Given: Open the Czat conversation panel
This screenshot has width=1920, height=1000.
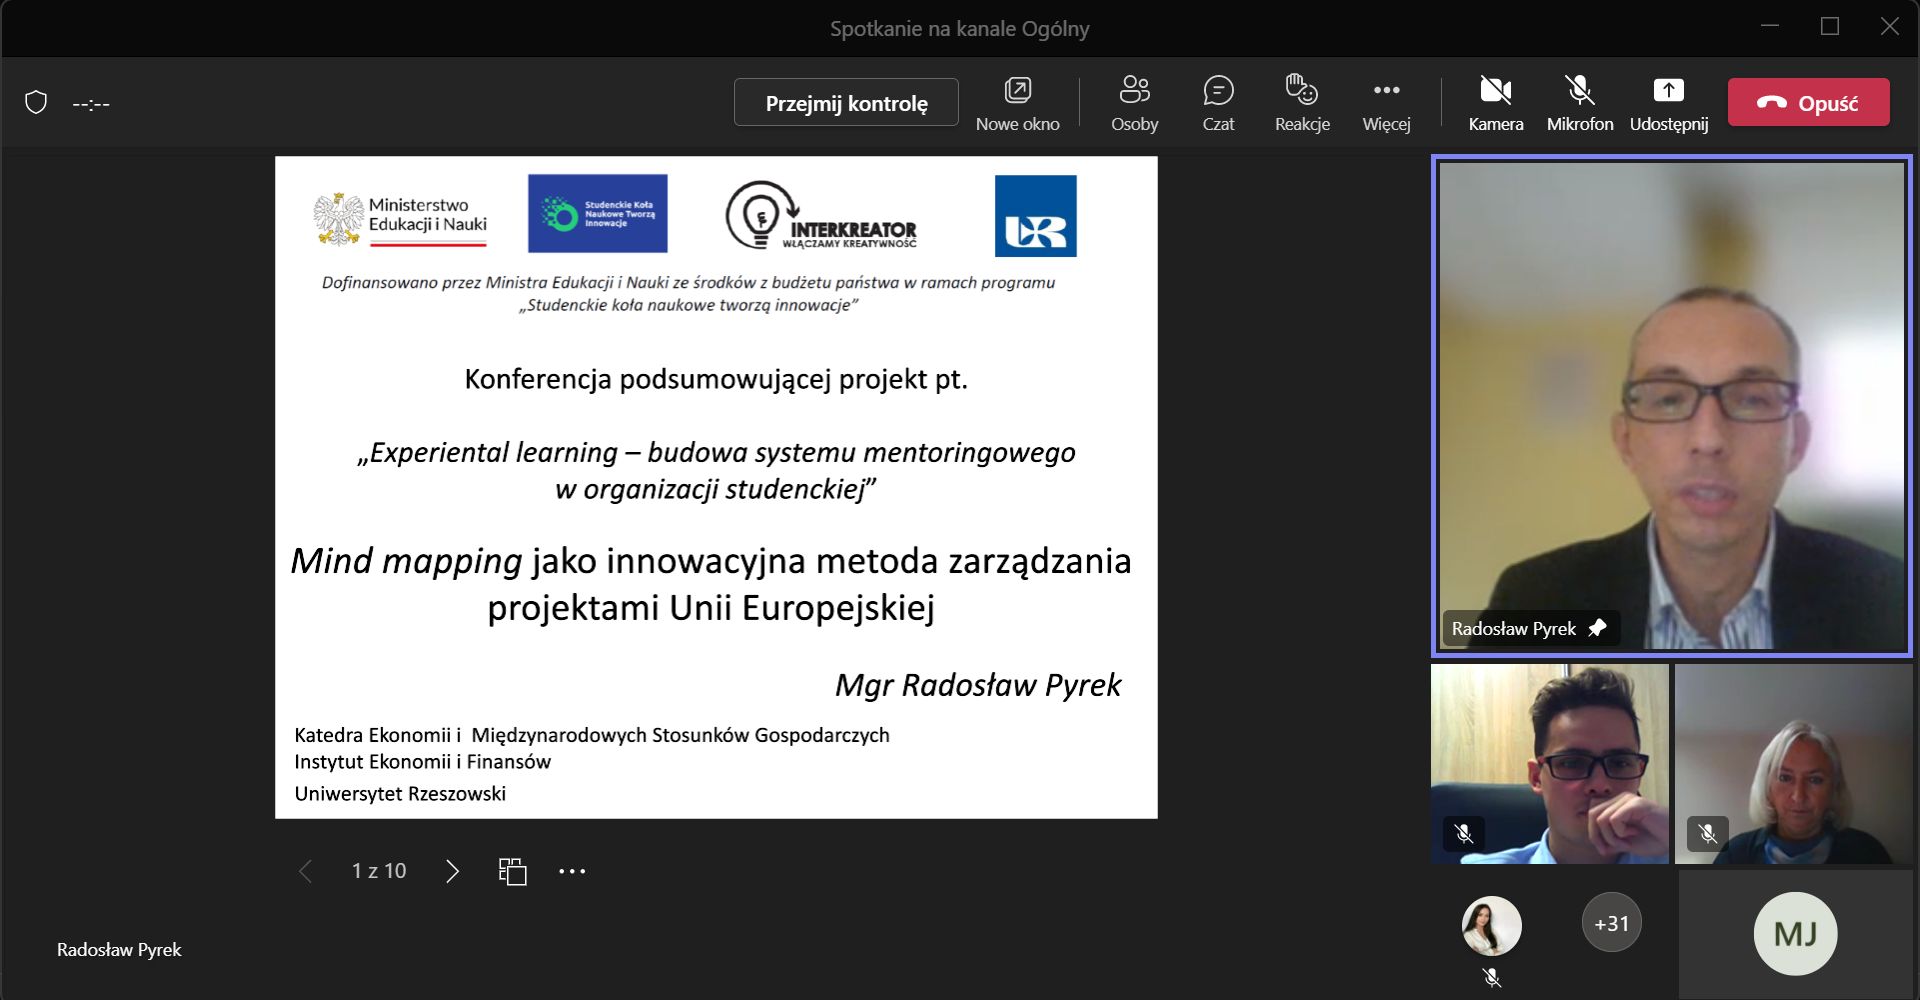Looking at the screenshot, I should 1218,103.
